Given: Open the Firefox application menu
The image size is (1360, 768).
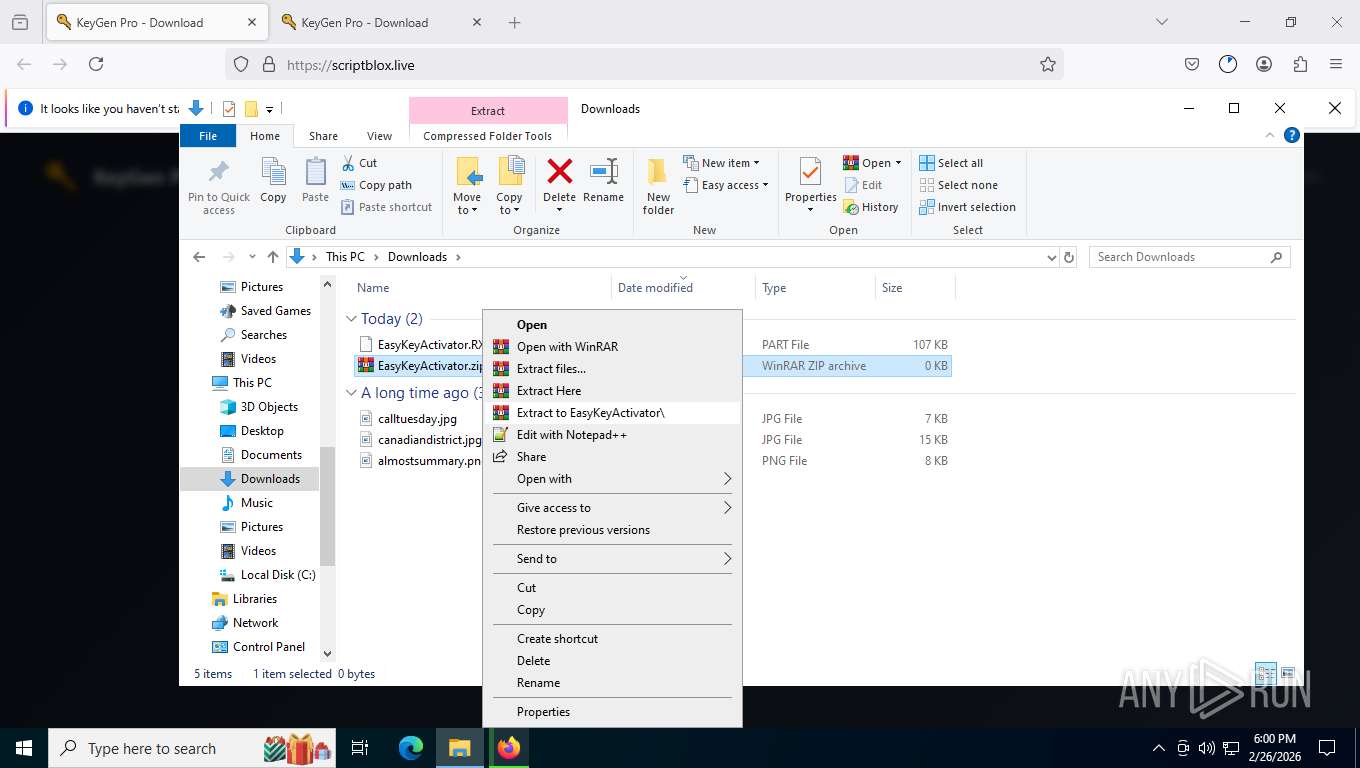Looking at the screenshot, I should tap(1335, 64).
